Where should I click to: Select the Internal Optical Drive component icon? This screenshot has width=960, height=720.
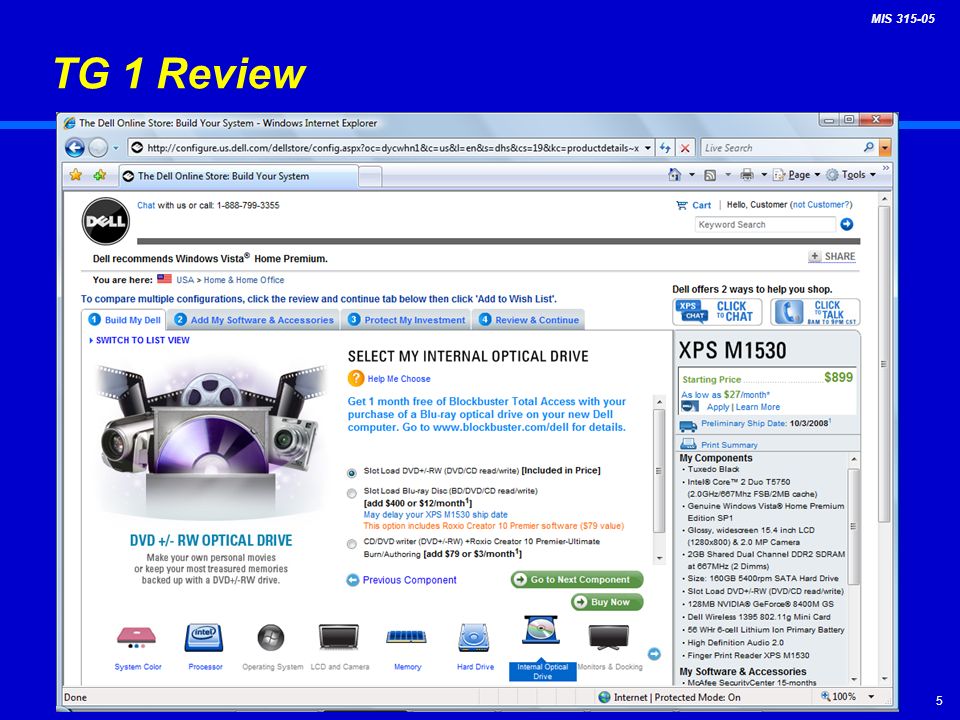click(541, 631)
